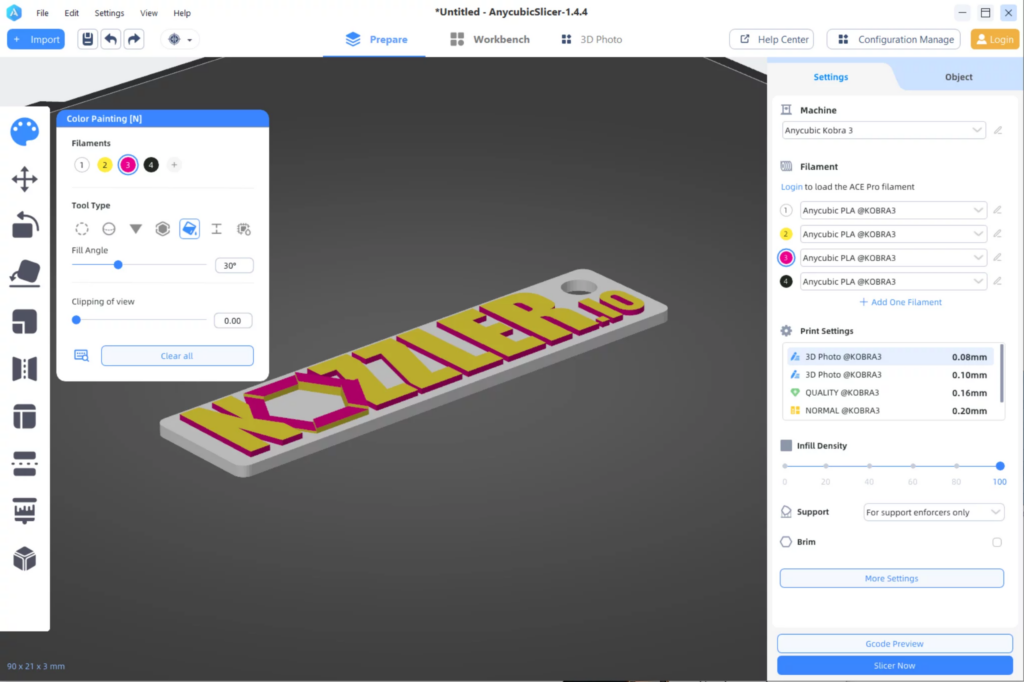Image resolution: width=1024 pixels, height=682 pixels.
Task: Click the Clear all button
Action: tap(177, 356)
